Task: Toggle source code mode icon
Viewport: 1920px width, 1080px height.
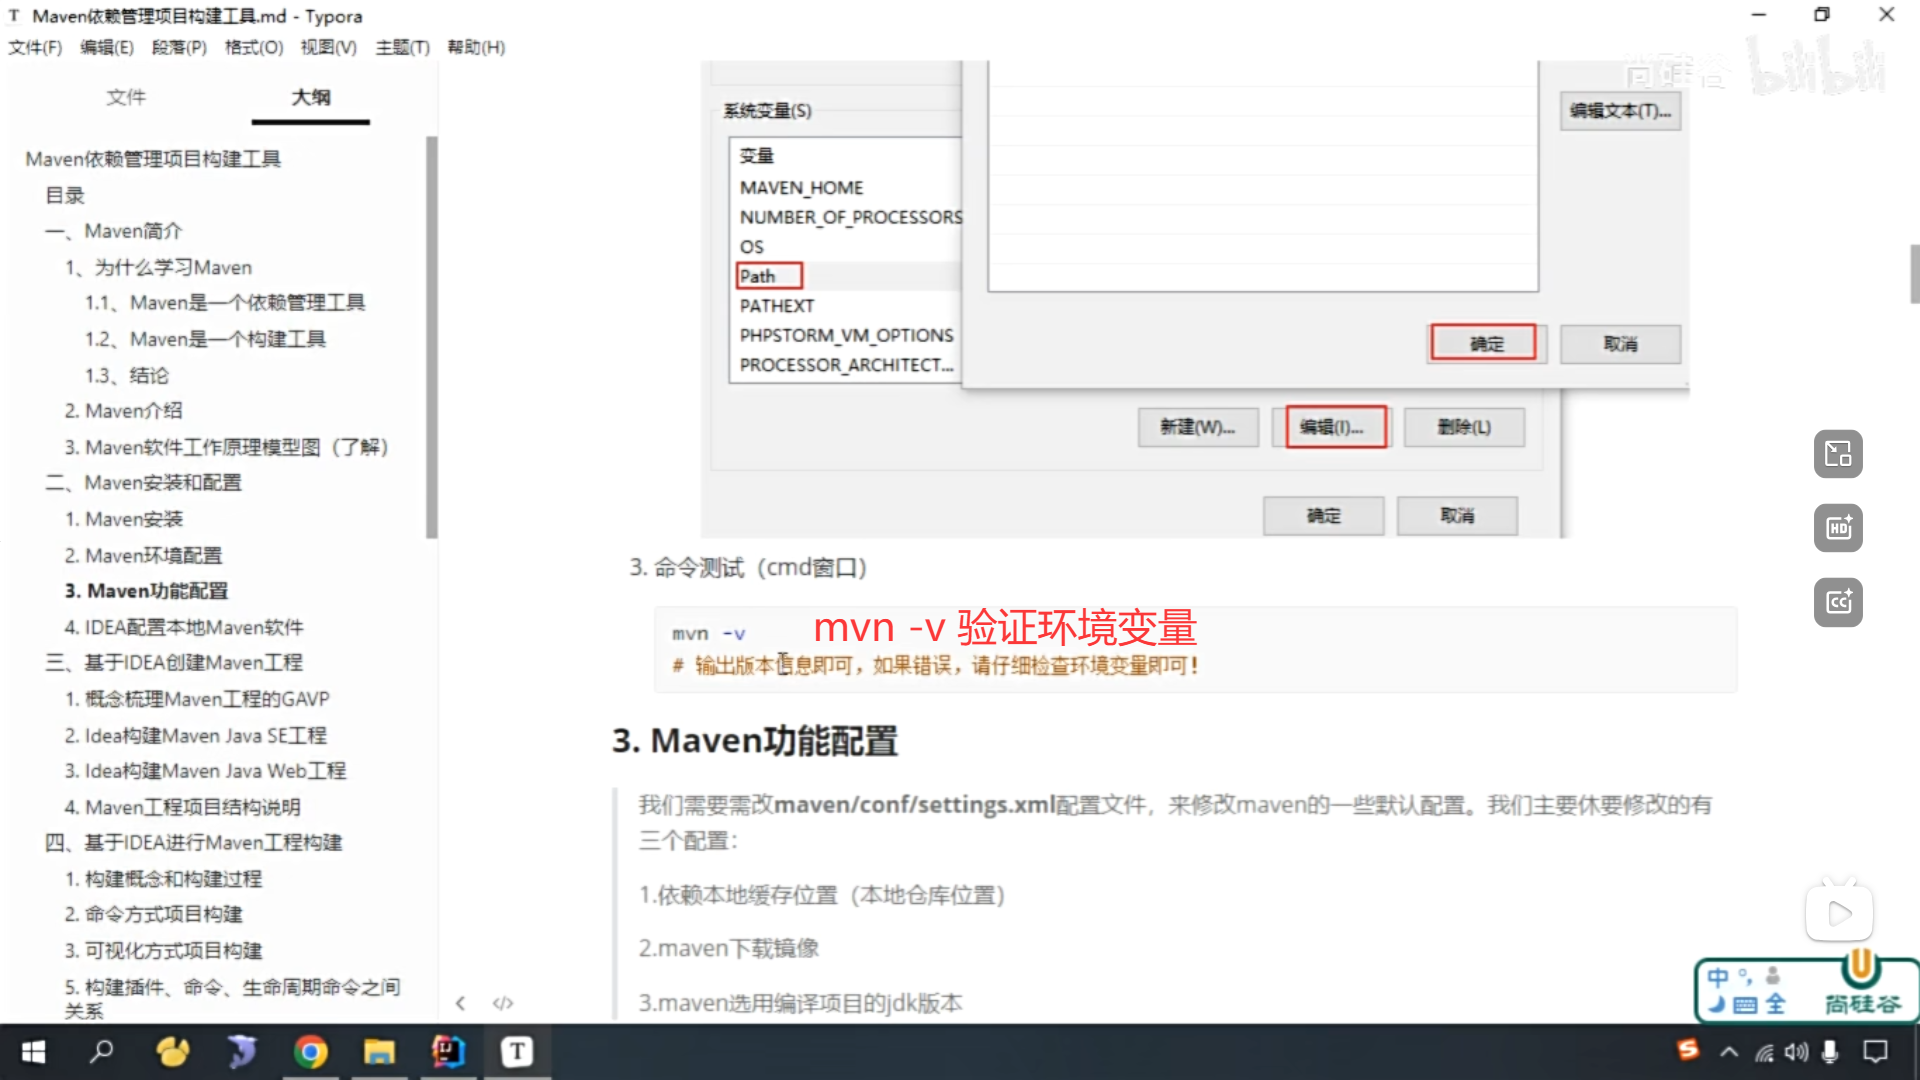Action: point(503,1003)
